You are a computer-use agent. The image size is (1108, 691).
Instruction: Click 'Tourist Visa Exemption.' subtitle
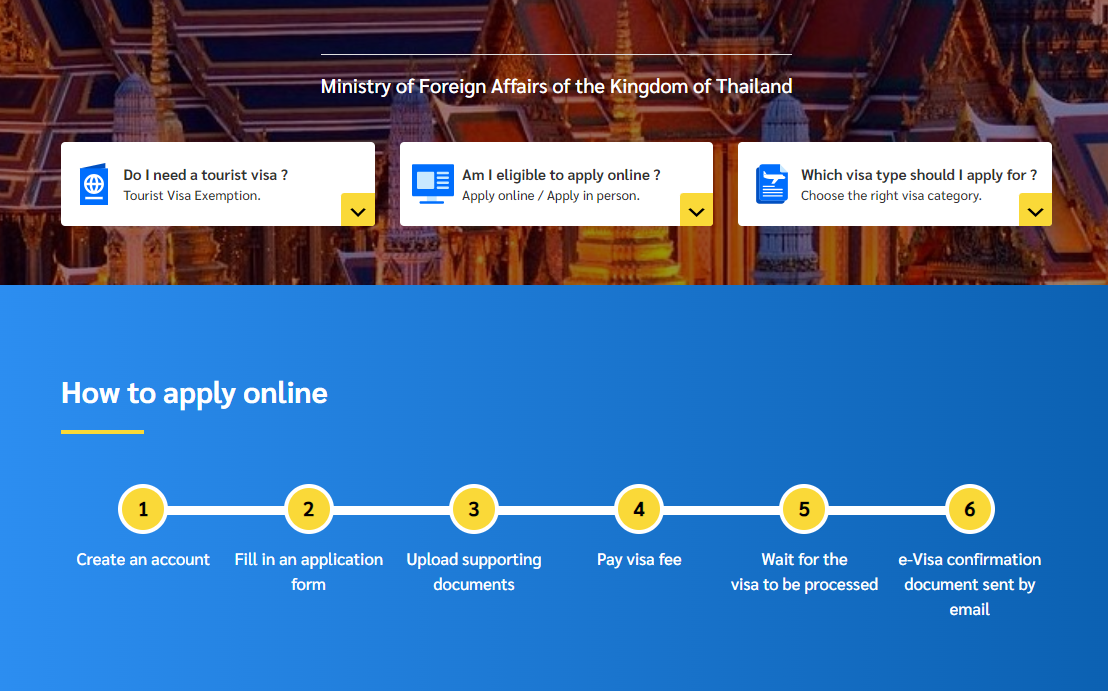pyautogui.click(x=192, y=196)
